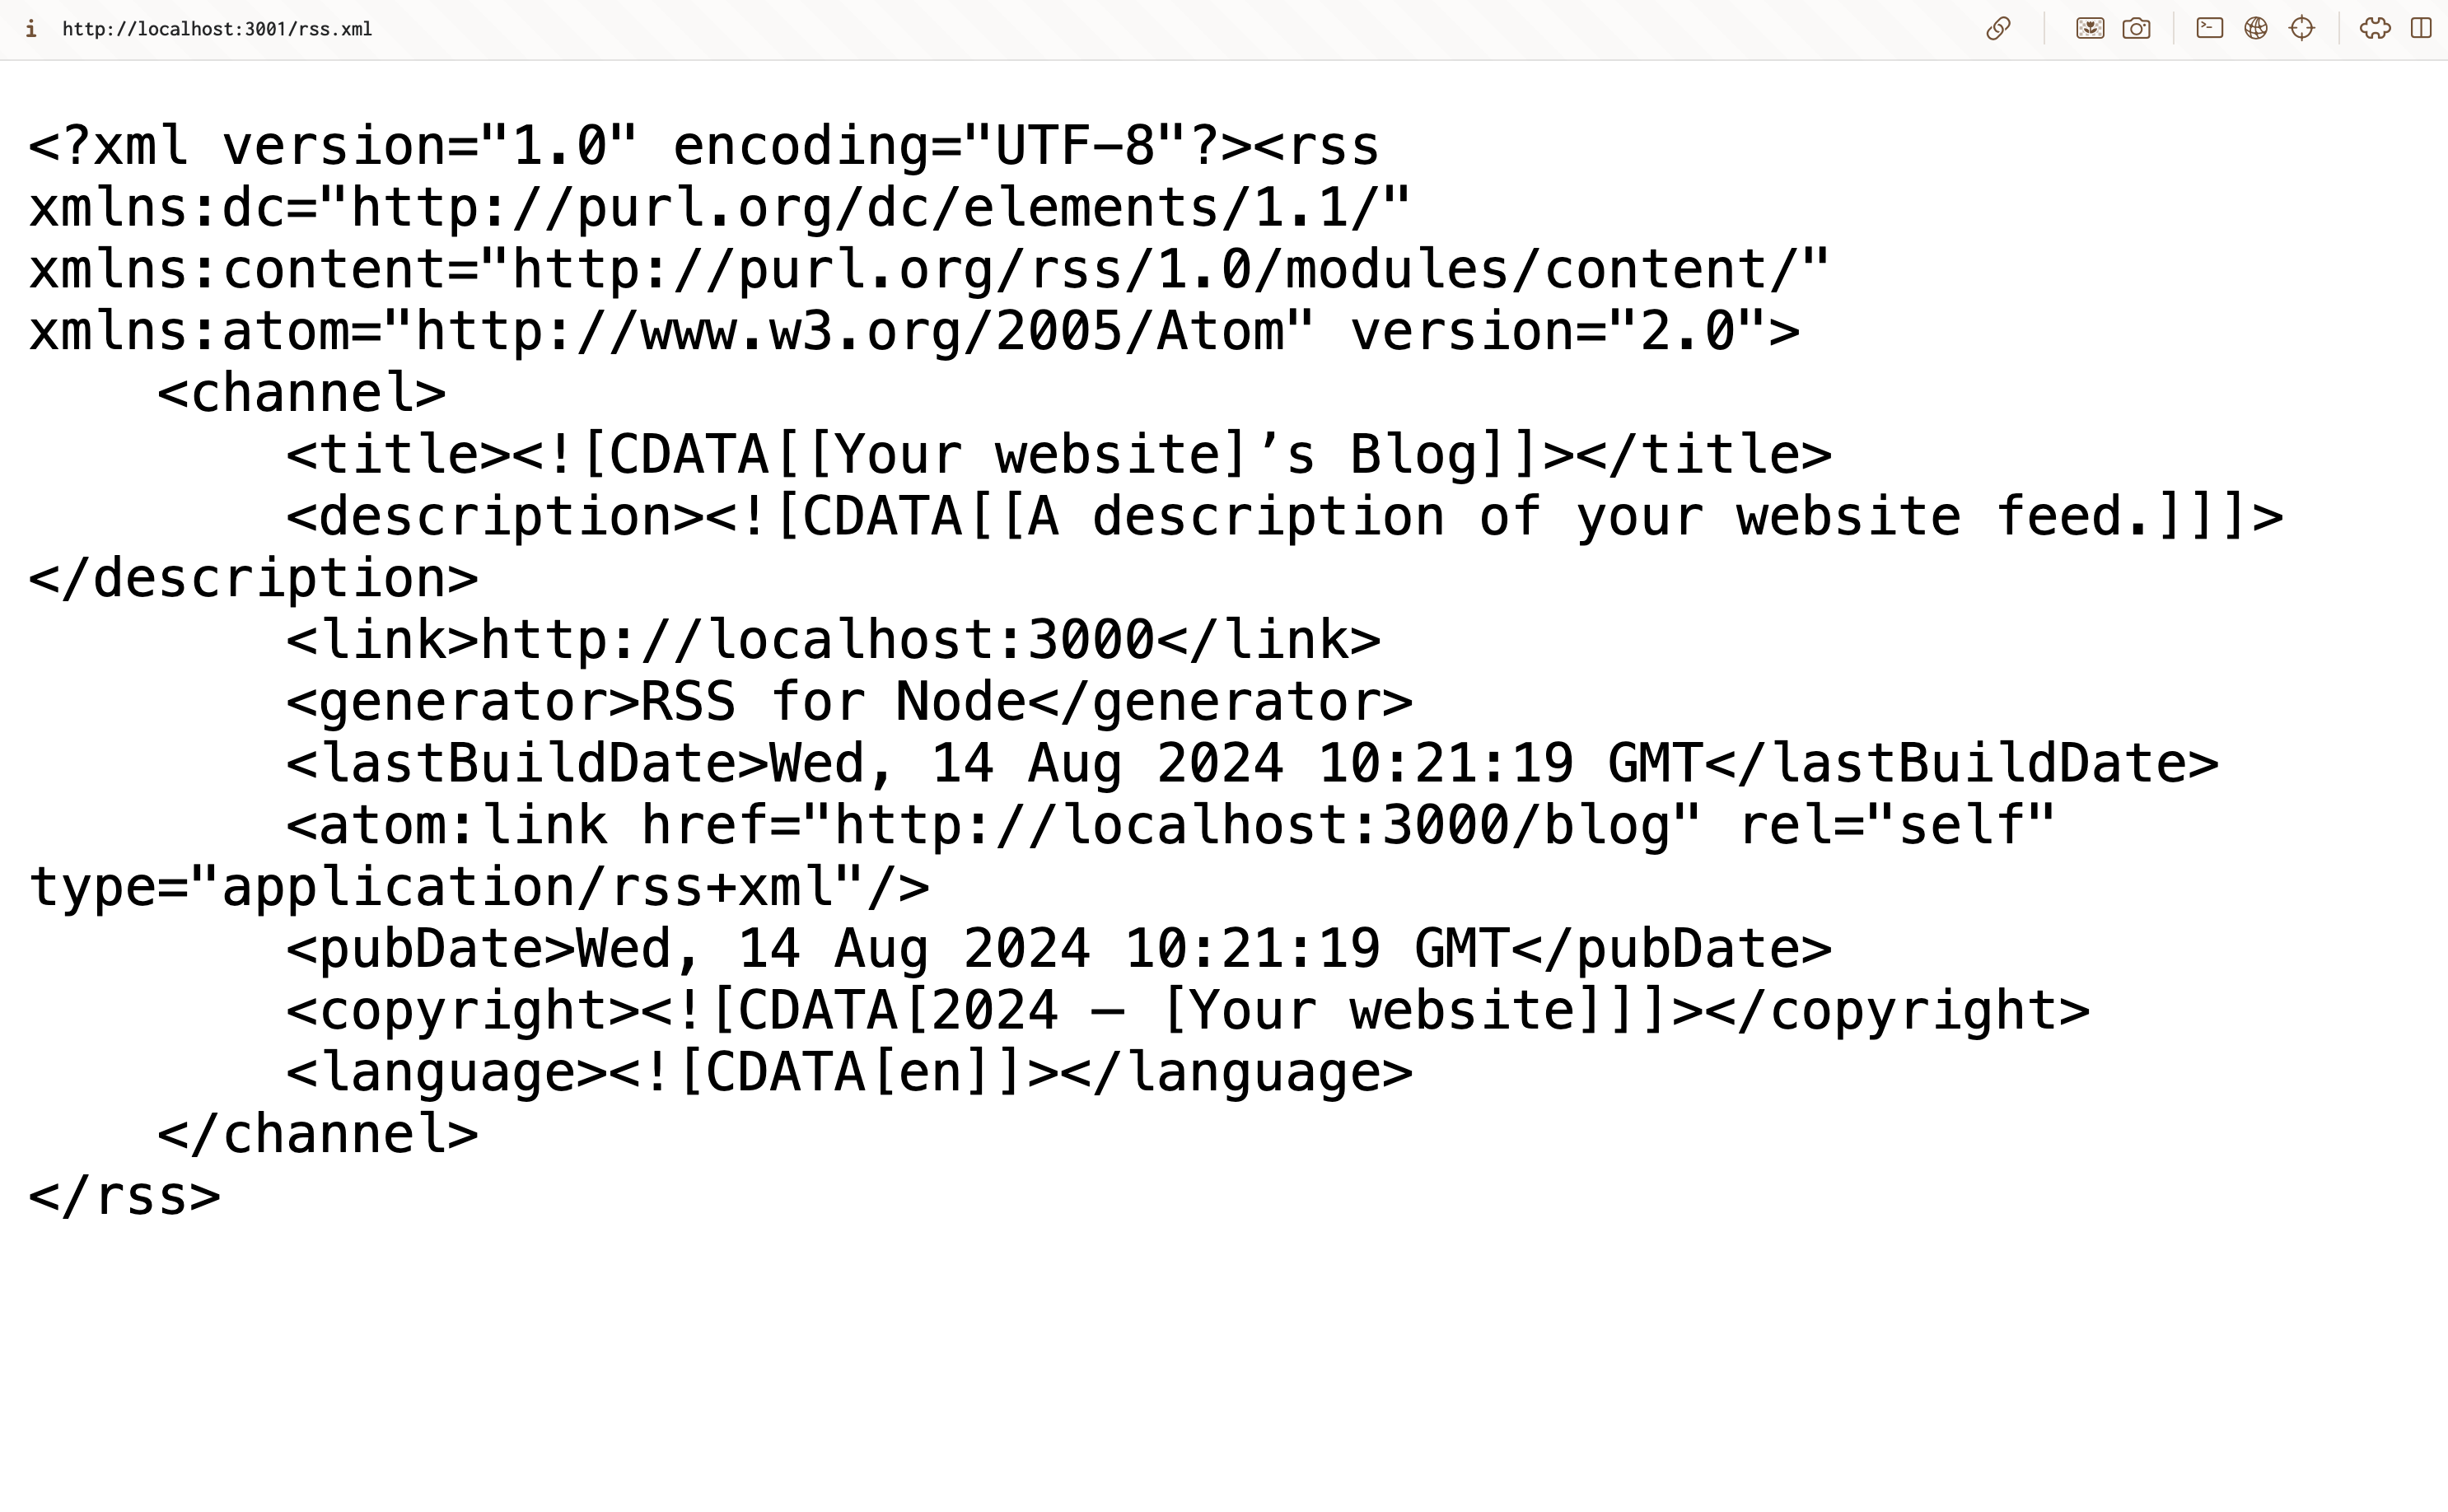Image resolution: width=2448 pixels, height=1512 pixels.
Task: Click the lastBuildDate line text
Action: tap(1253, 764)
